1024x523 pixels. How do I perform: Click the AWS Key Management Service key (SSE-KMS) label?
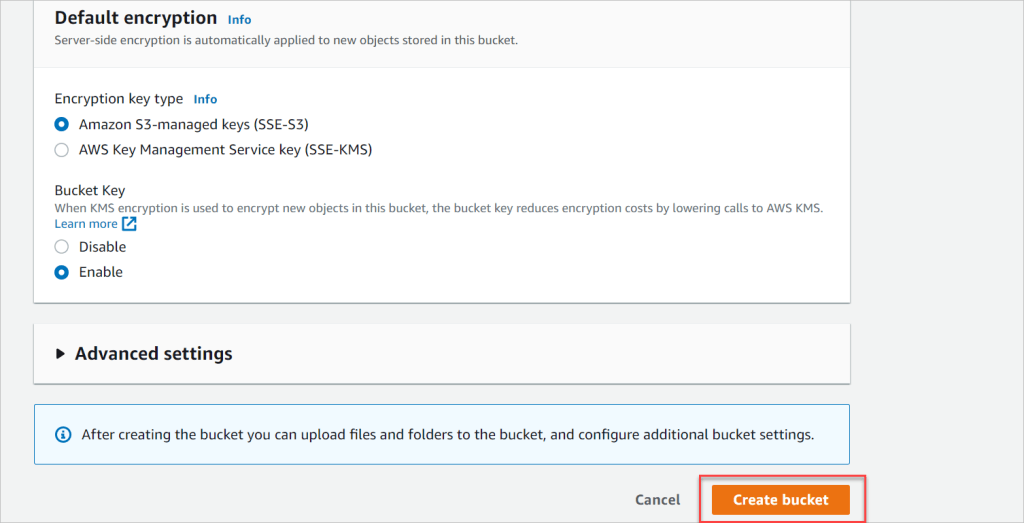pyautogui.click(x=225, y=150)
